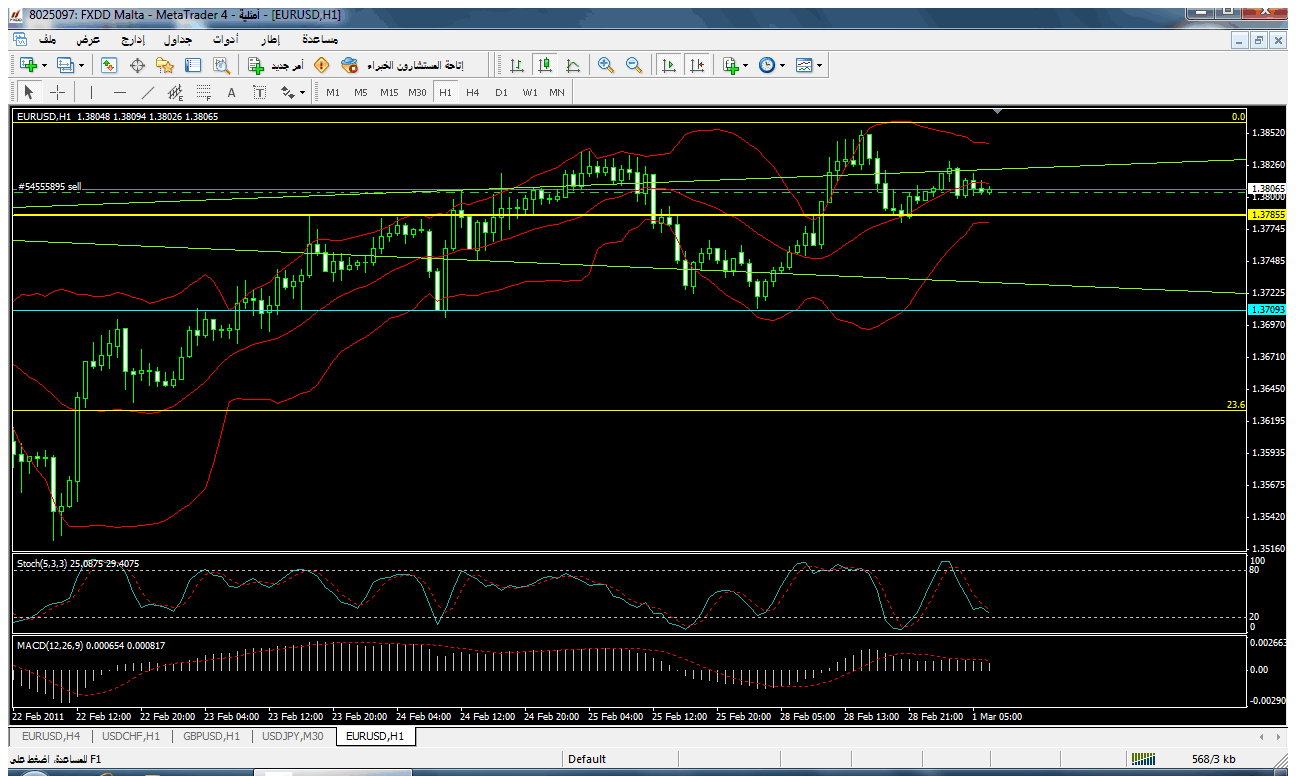Click the clock Periods icon
Image resolution: width=1296 pixels, height=776 pixels.
767,65
